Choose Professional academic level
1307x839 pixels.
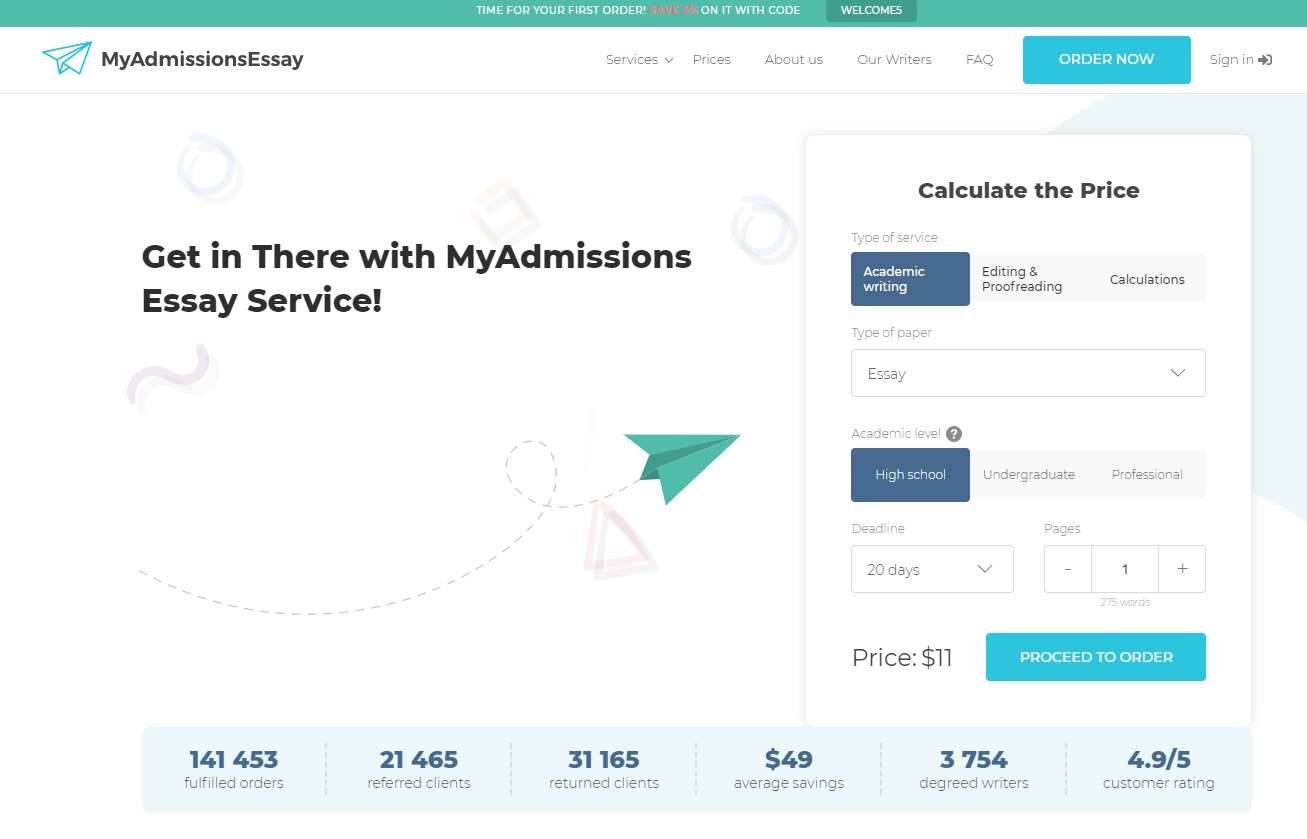point(1147,475)
